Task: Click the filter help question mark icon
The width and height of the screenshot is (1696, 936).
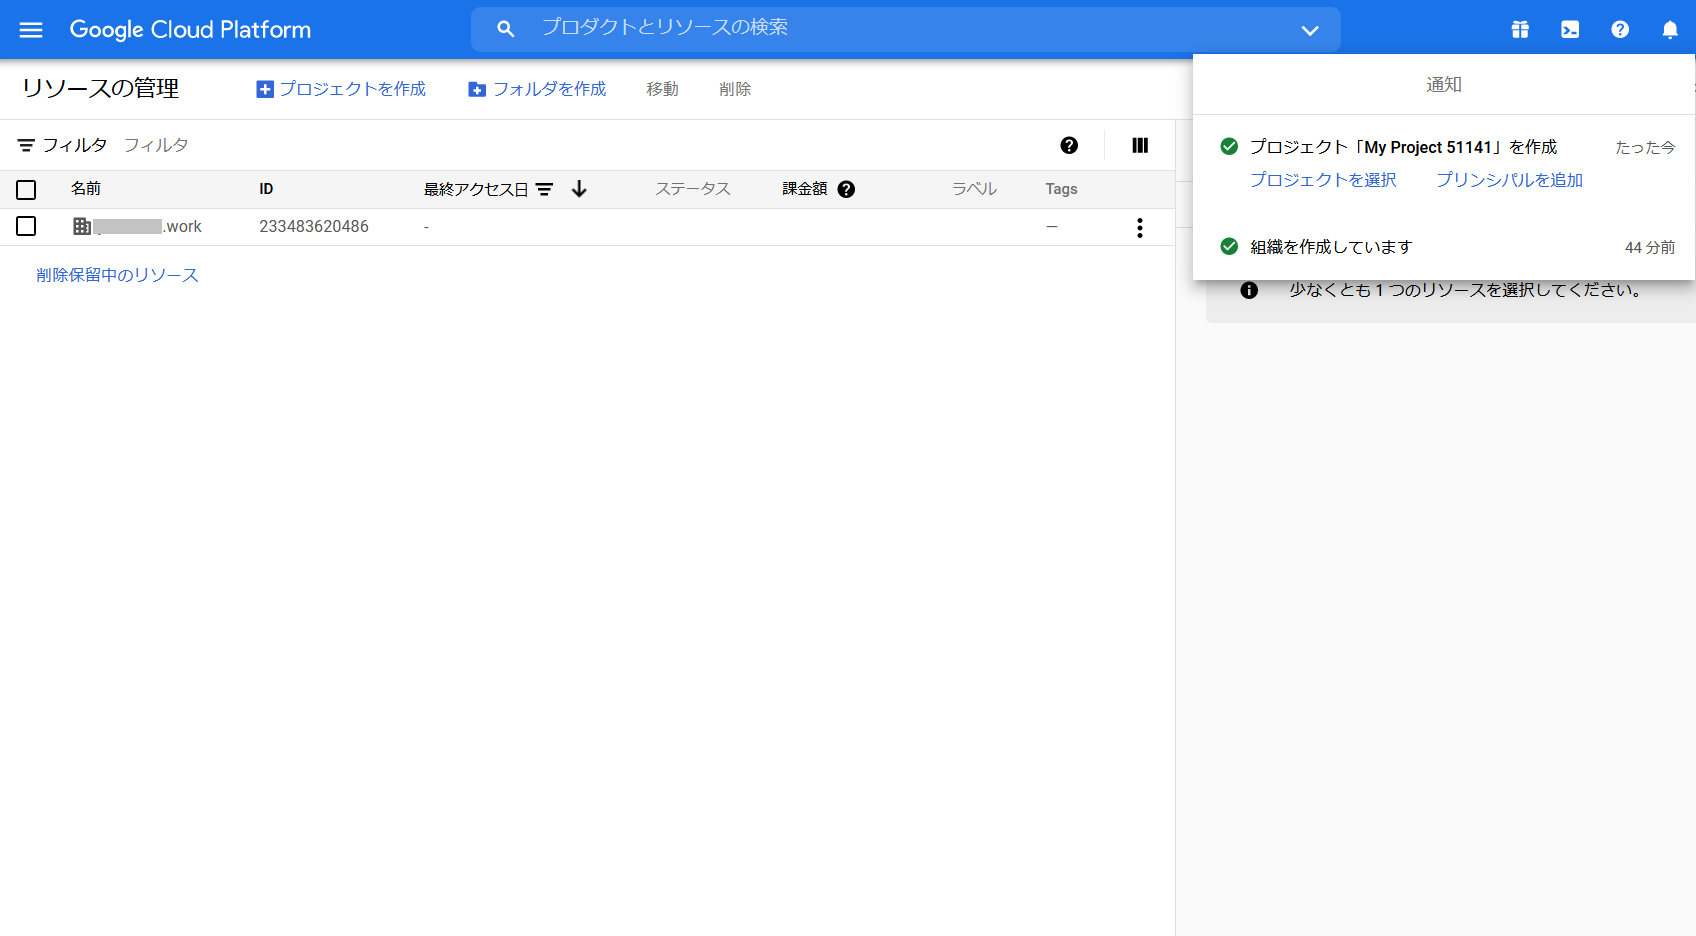Action: pos(1069,146)
